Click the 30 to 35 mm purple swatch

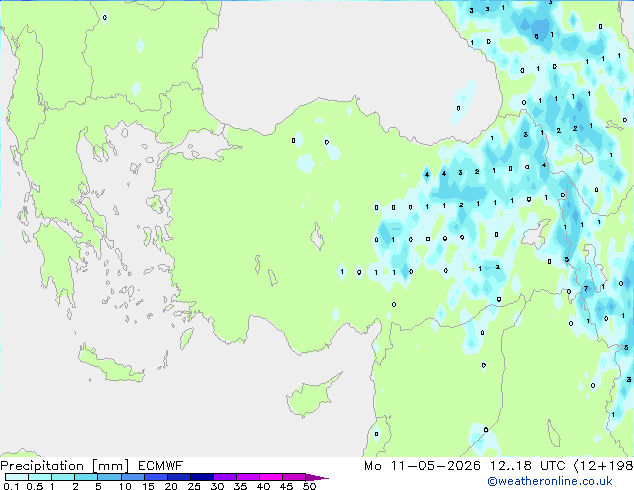coord(225,477)
